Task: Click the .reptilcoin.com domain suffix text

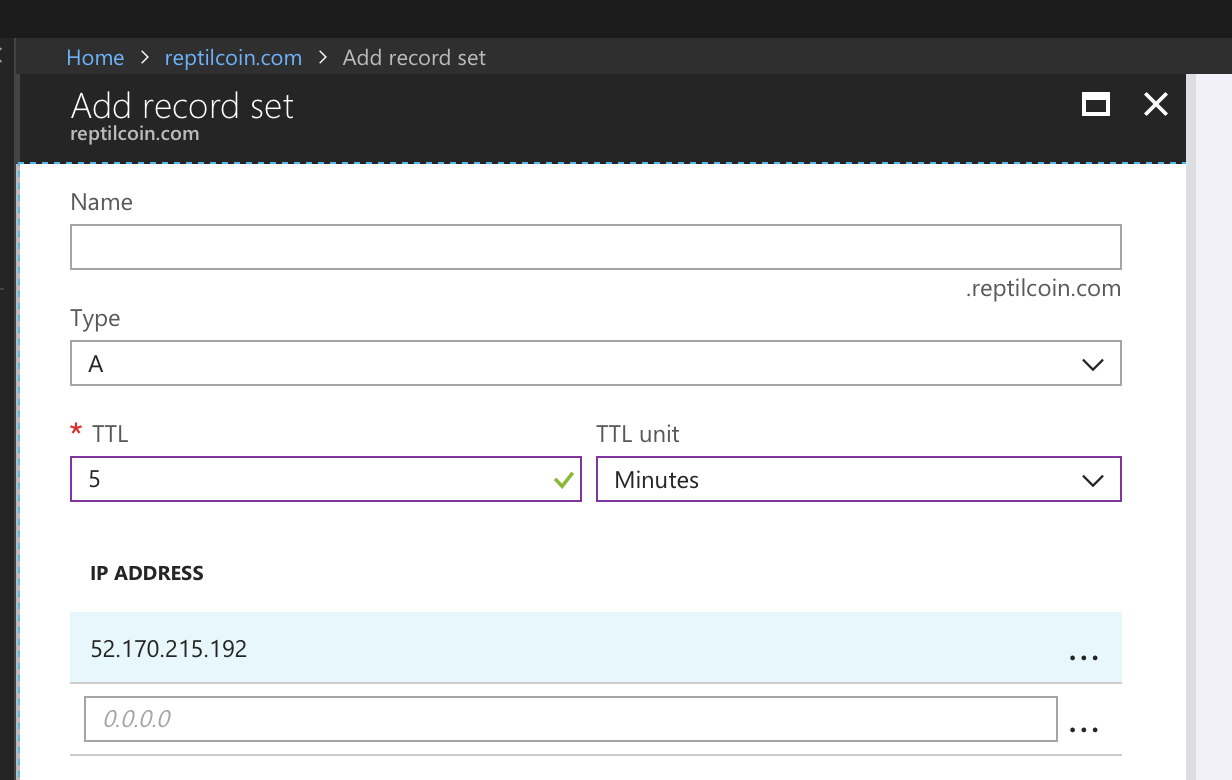Action: [x=1043, y=289]
